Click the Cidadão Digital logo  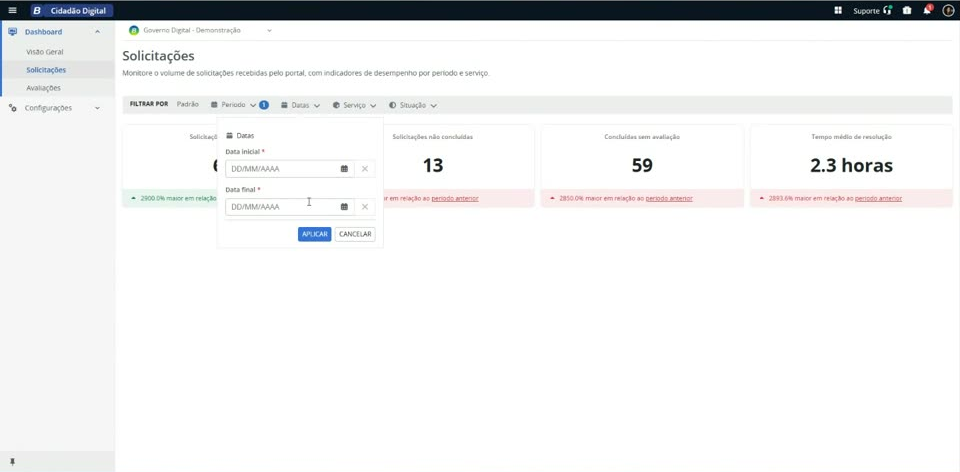tap(72, 10)
